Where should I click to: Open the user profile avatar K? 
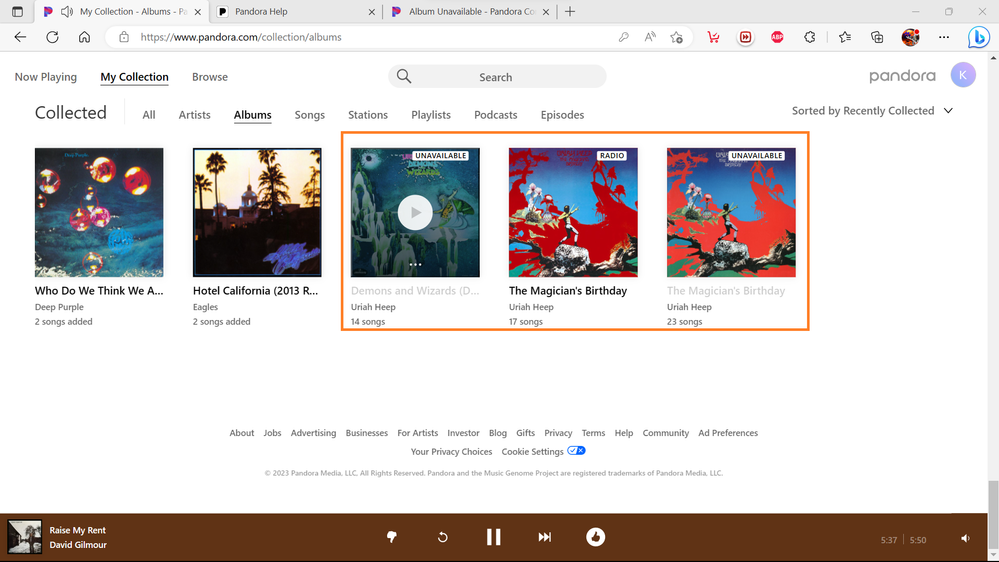[962, 76]
